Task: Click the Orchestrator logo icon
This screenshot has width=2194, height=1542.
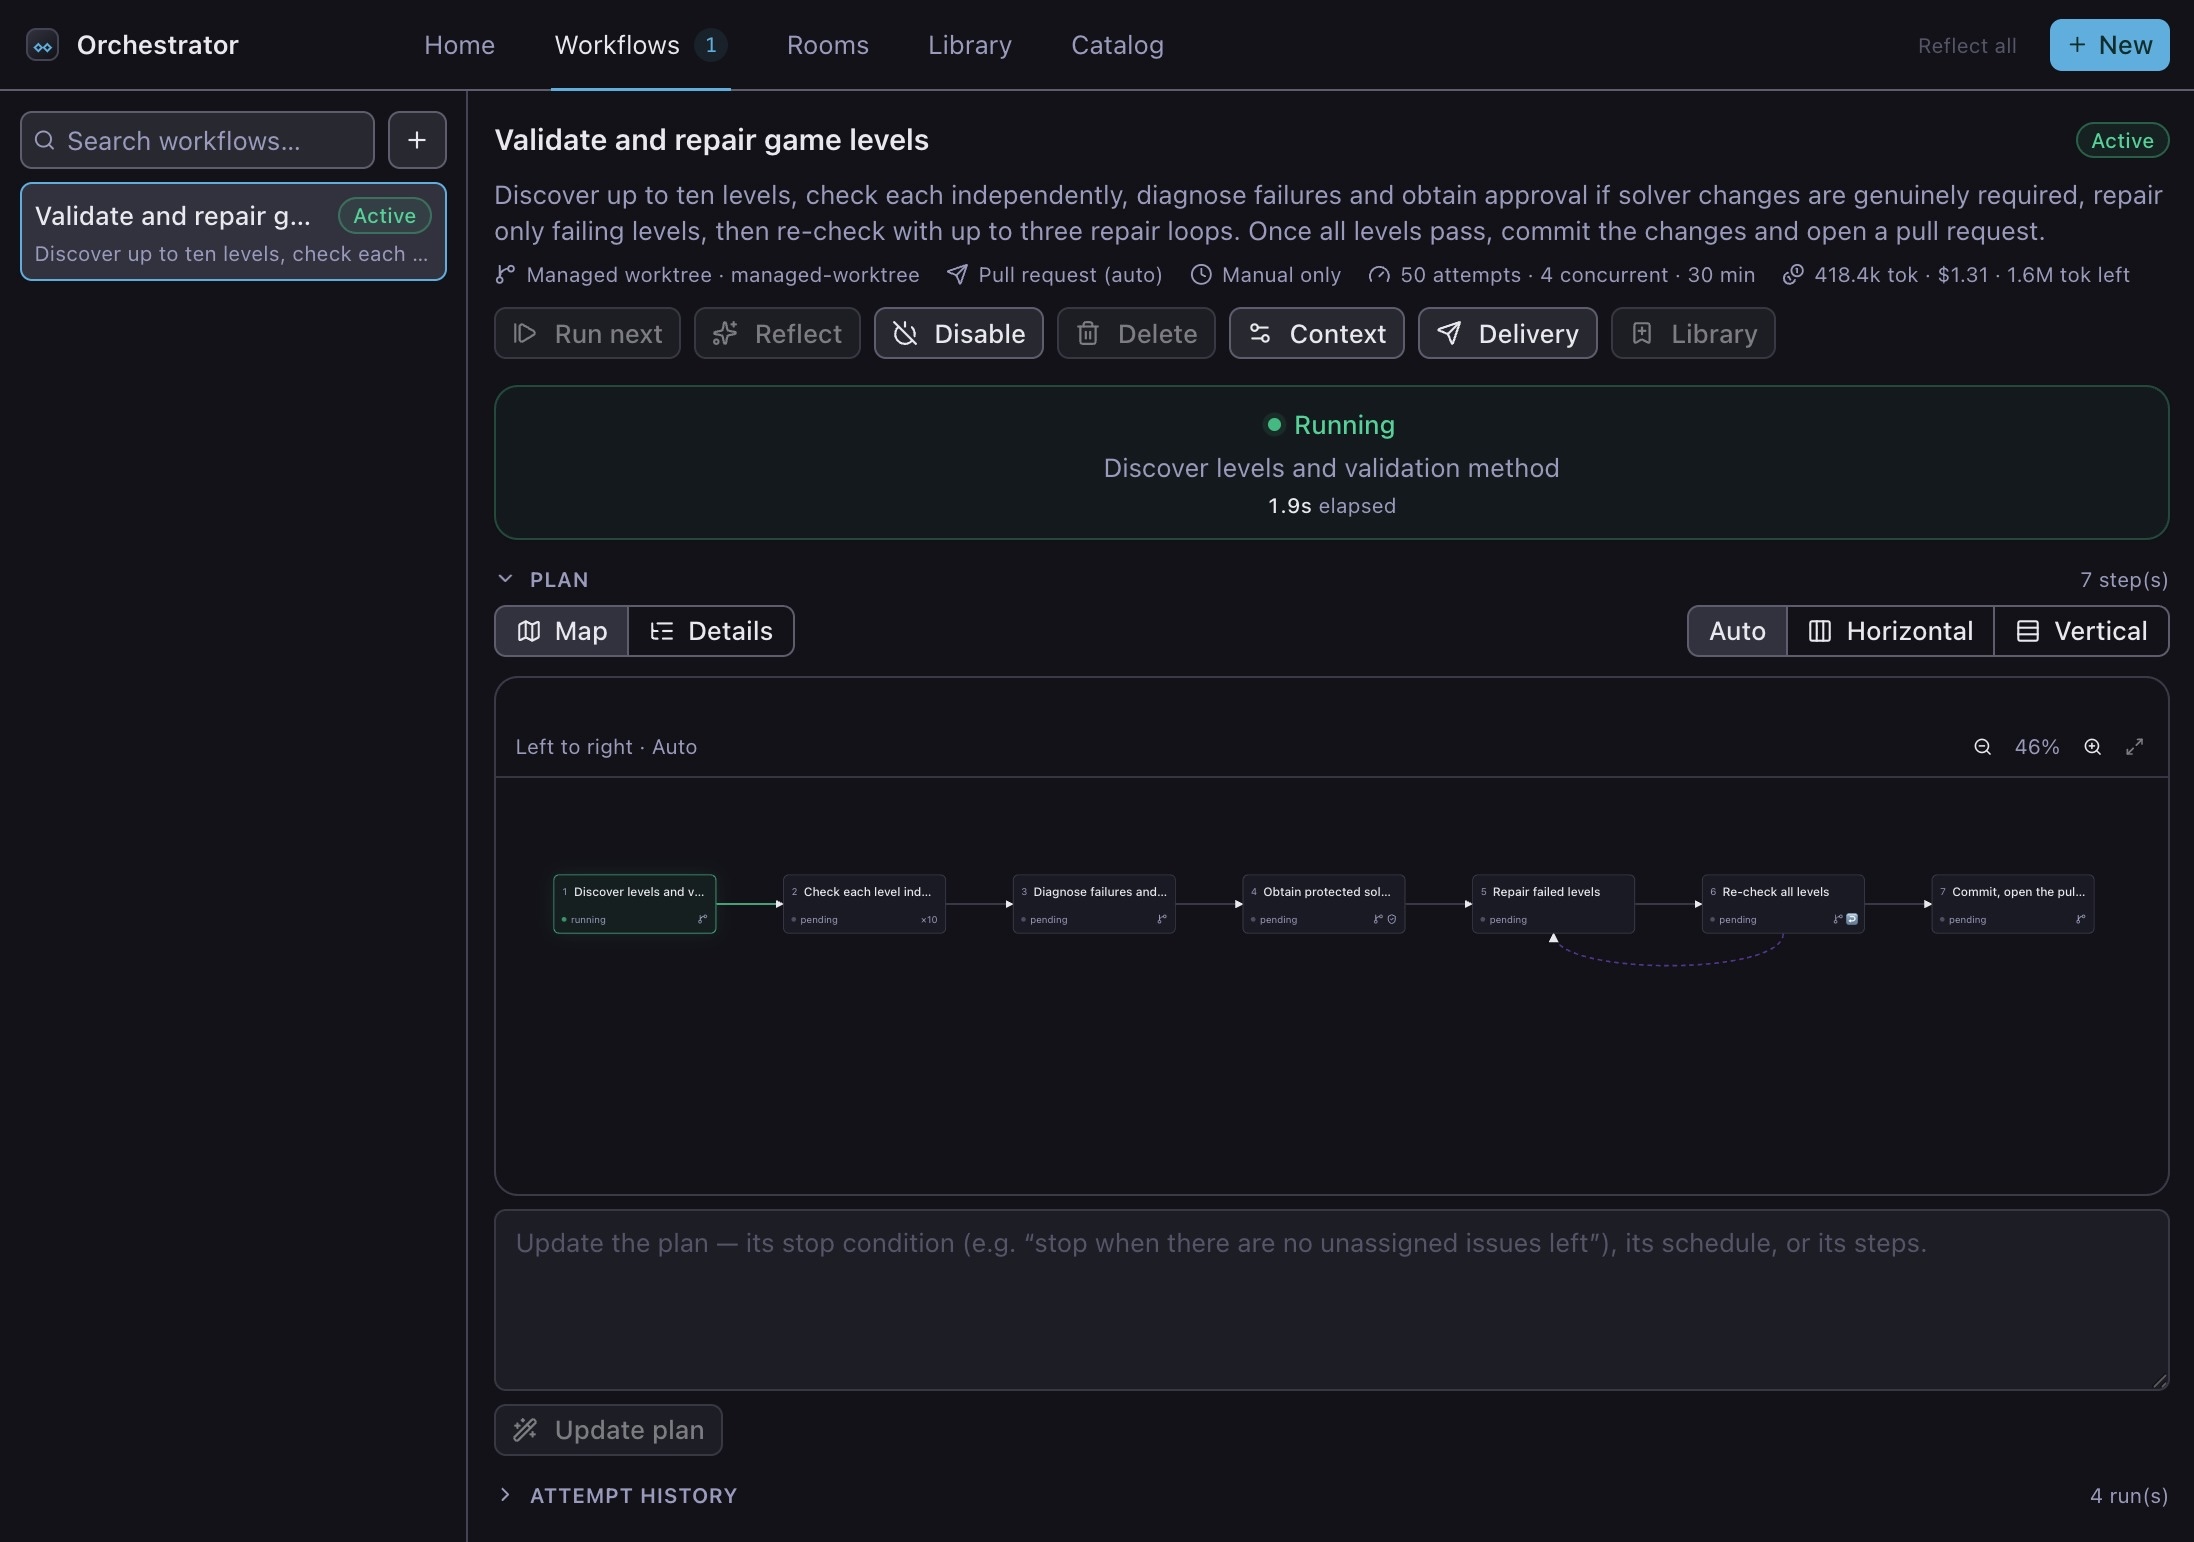Action: 42,45
